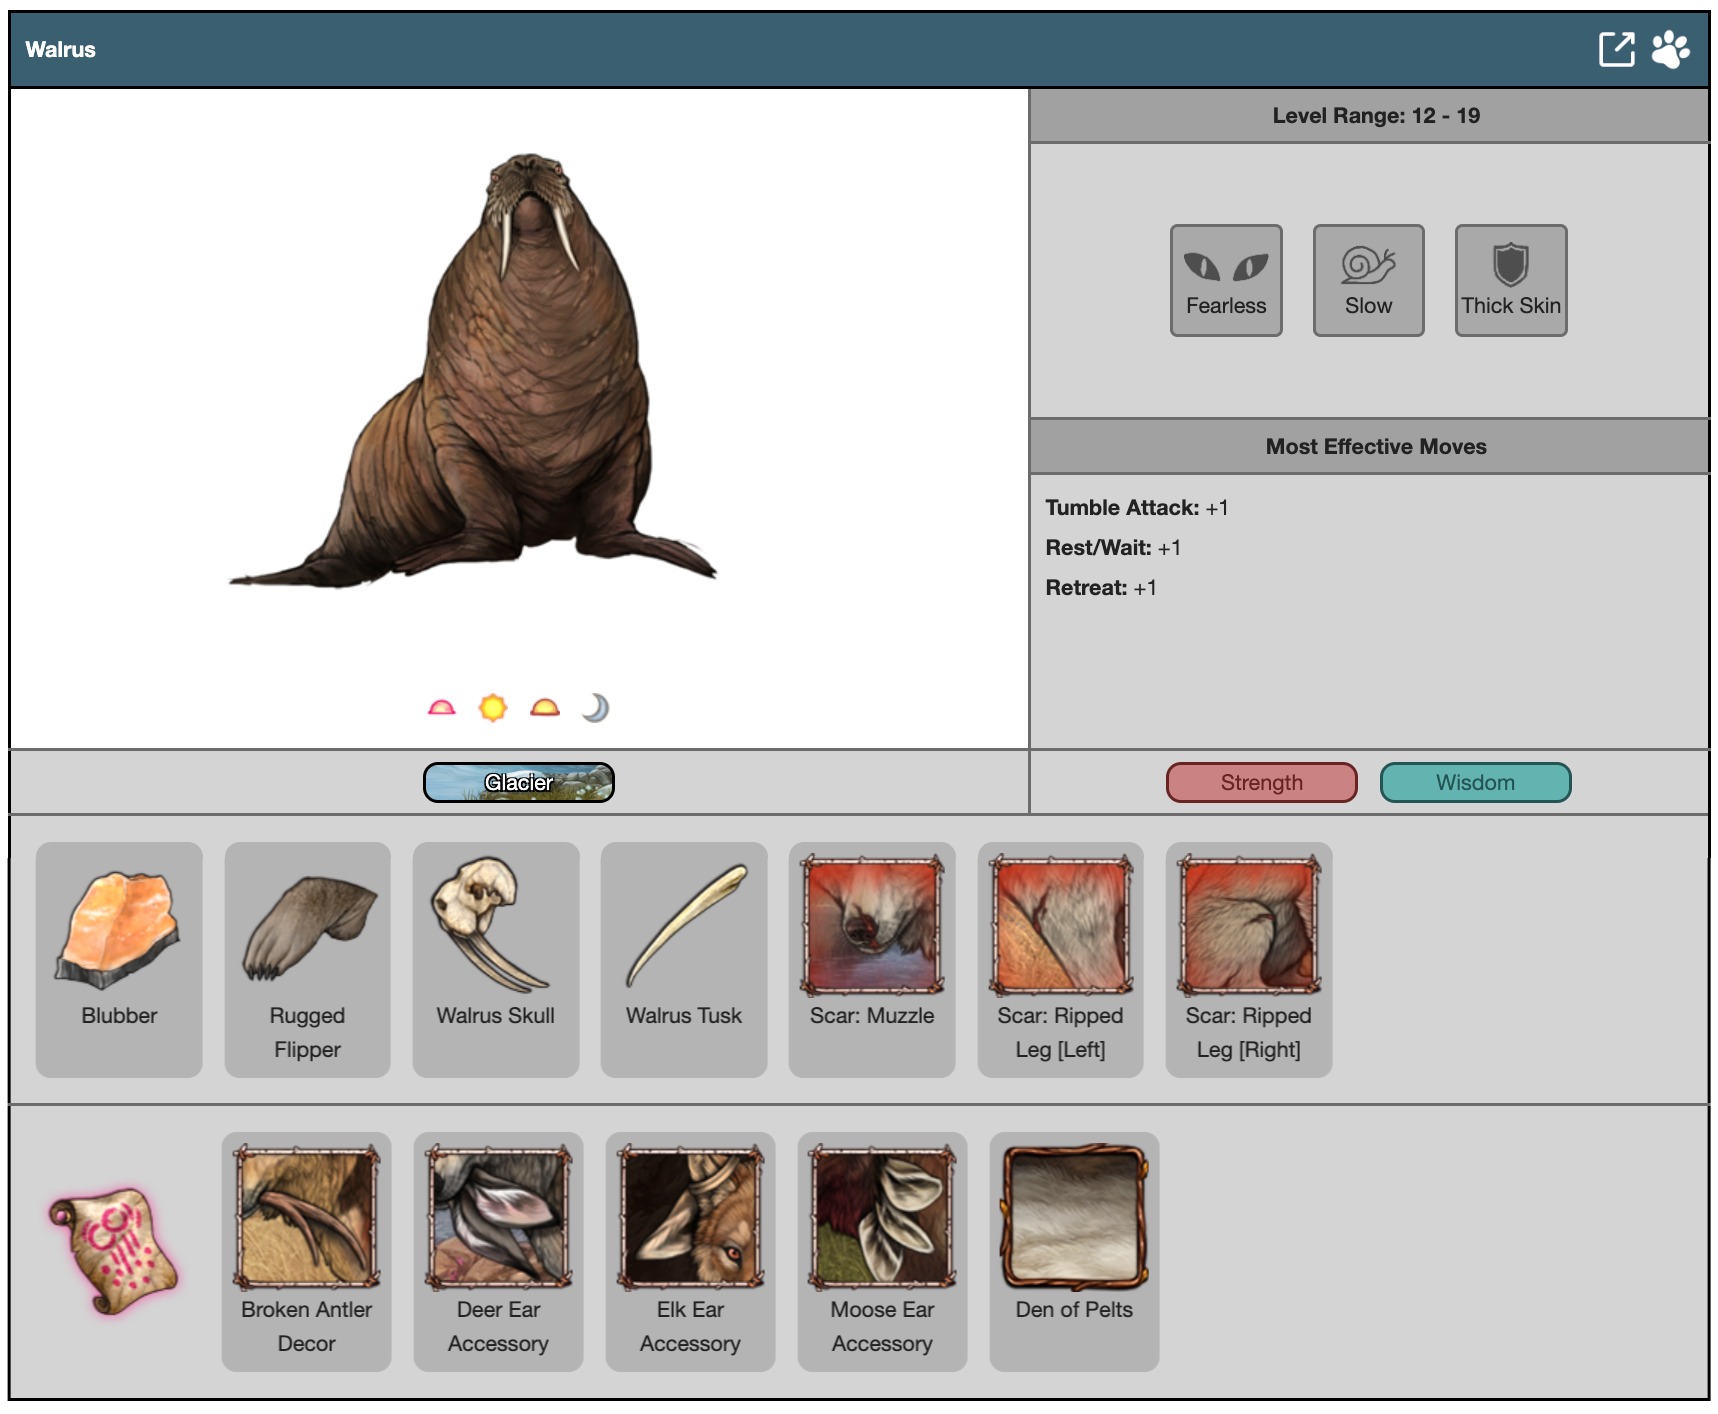Select the Broken Antler Decor
Image resolution: width=1718 pixels, height=1414 pixels.
tap(306, 1250)
